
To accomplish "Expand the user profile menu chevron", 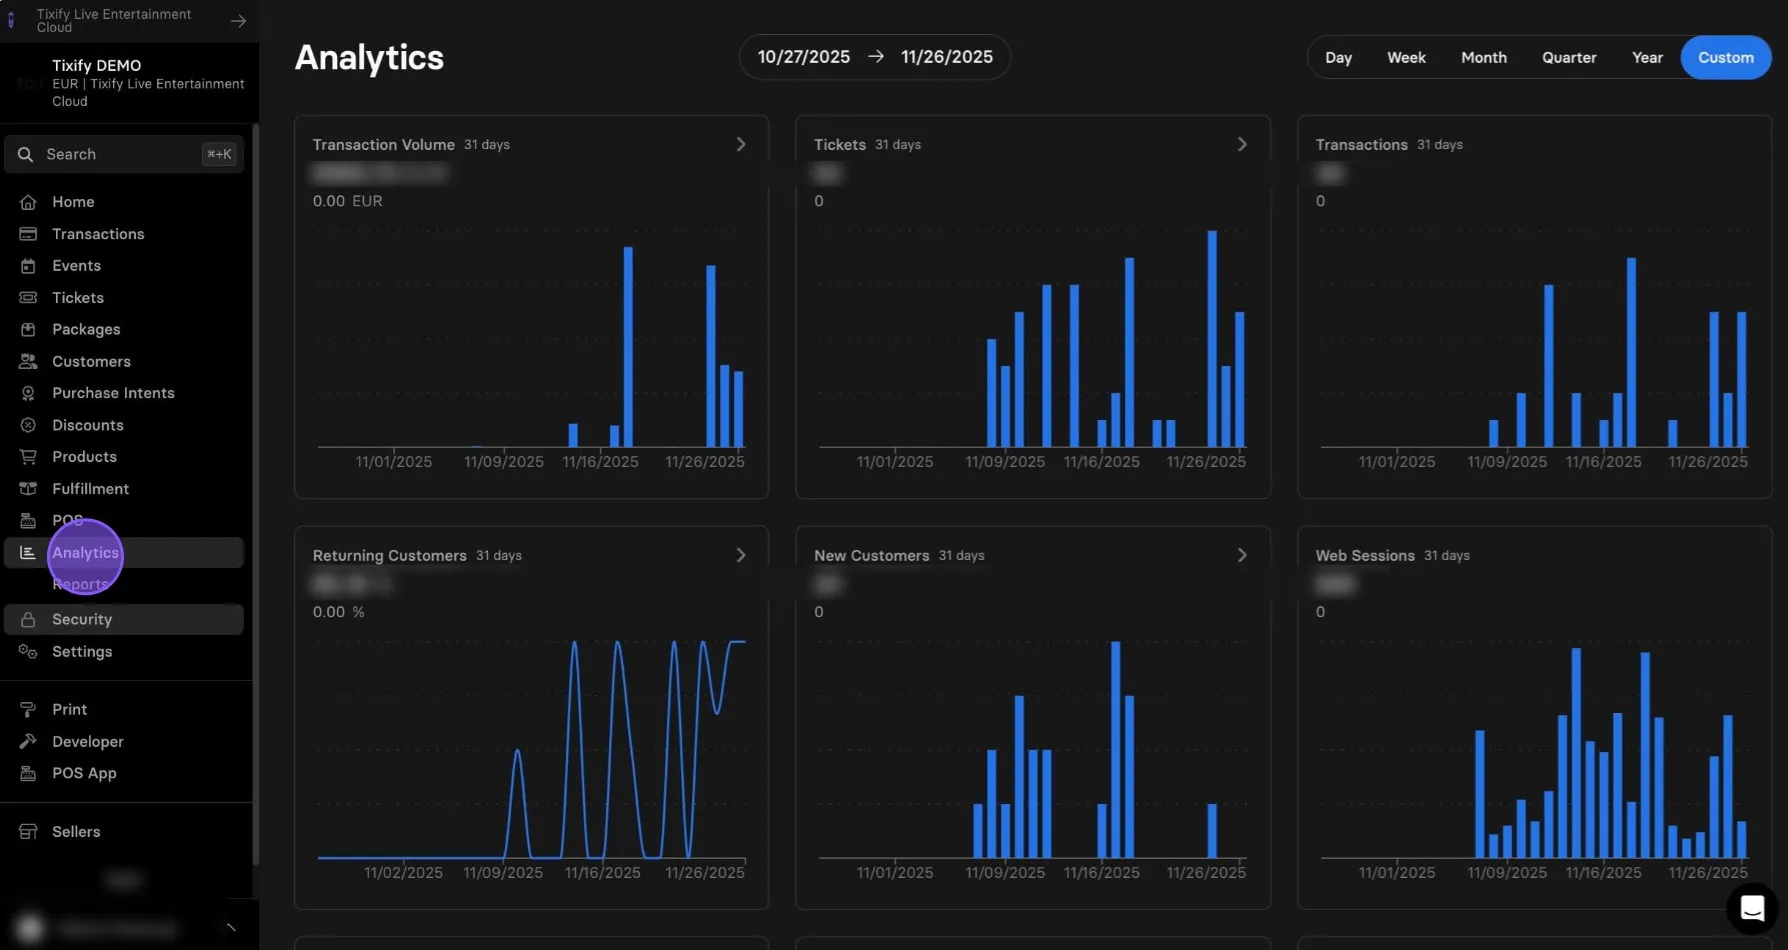I will [x=231, y=928].
